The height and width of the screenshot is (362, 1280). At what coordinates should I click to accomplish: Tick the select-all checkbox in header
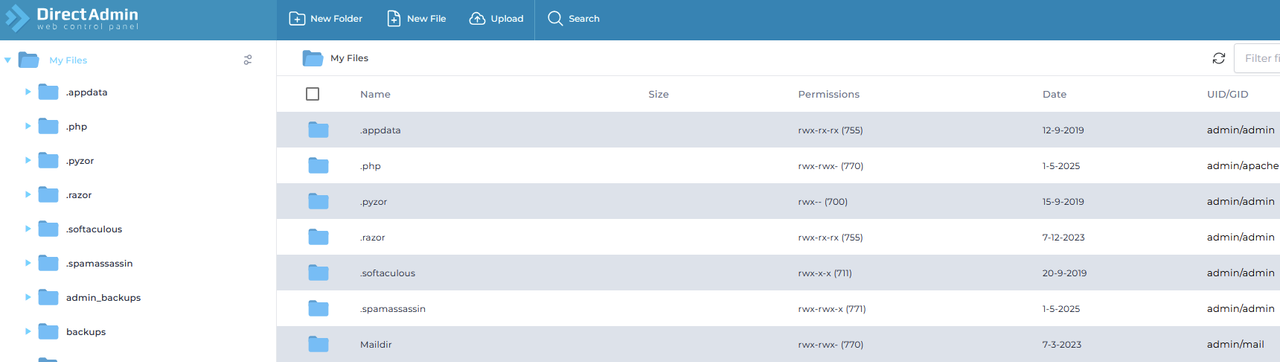click(312, 94)
